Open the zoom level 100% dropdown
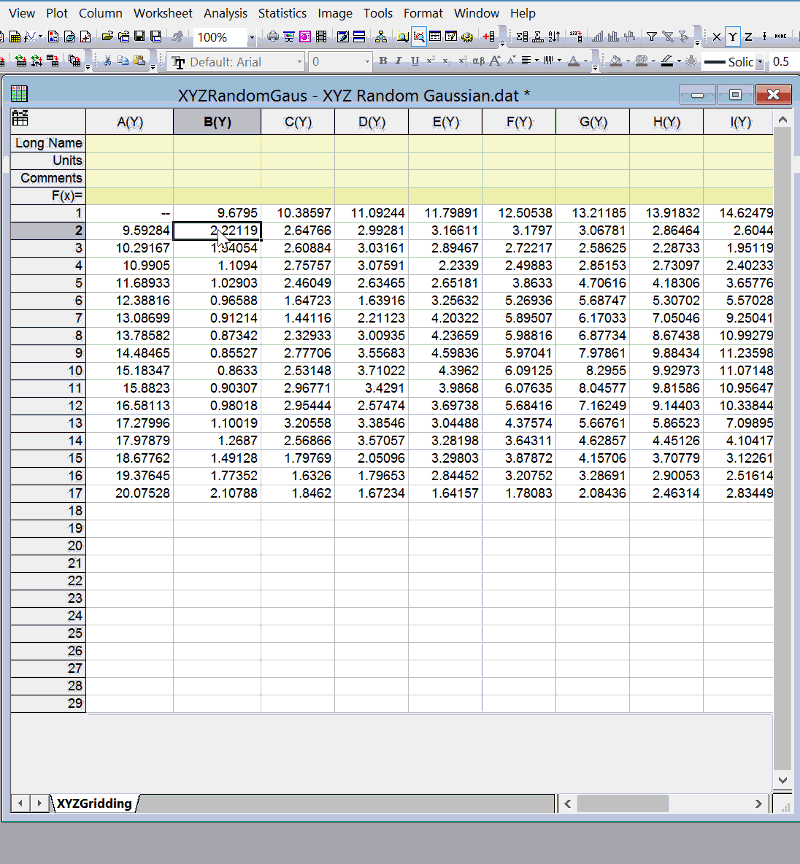This screenshot has width=800, height=864. pos(251,37)
